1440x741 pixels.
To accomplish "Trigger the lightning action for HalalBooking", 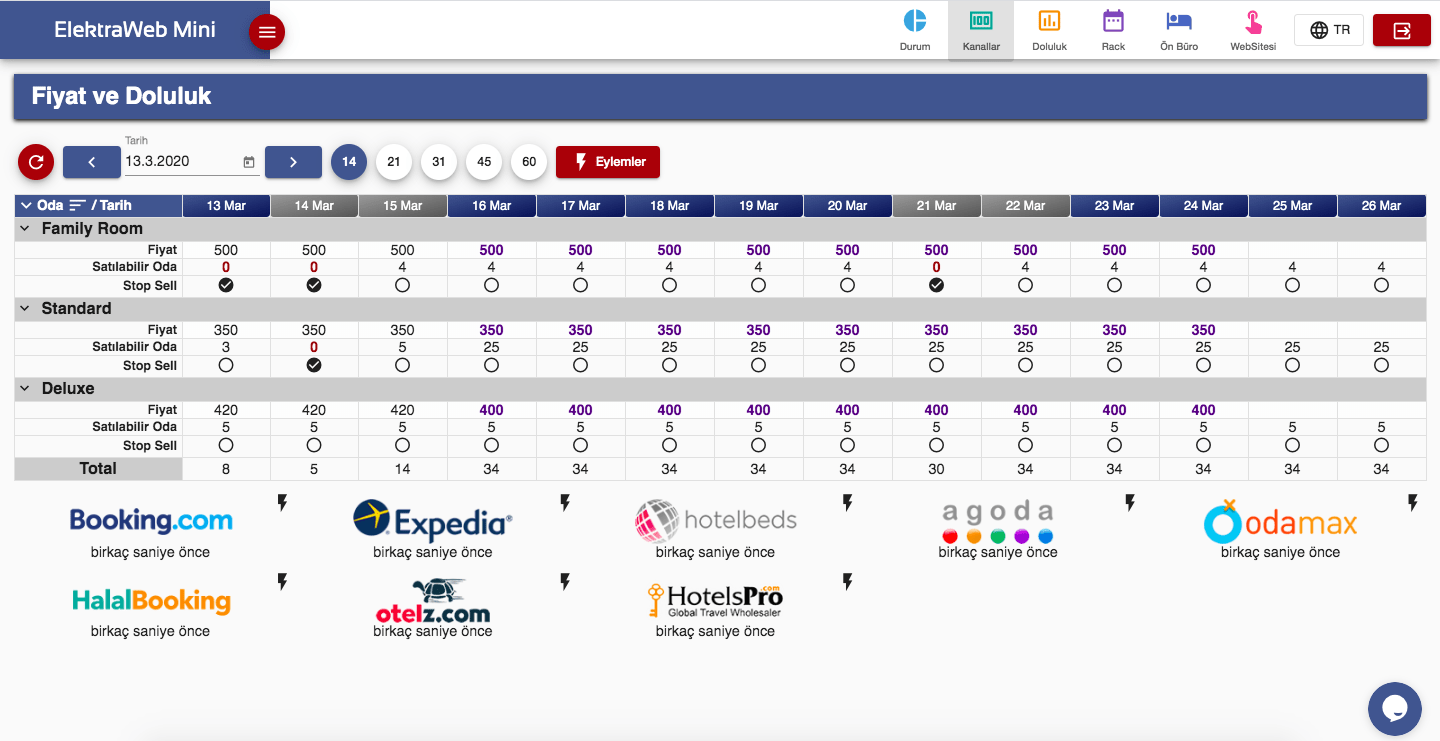I will pos(282,581).
